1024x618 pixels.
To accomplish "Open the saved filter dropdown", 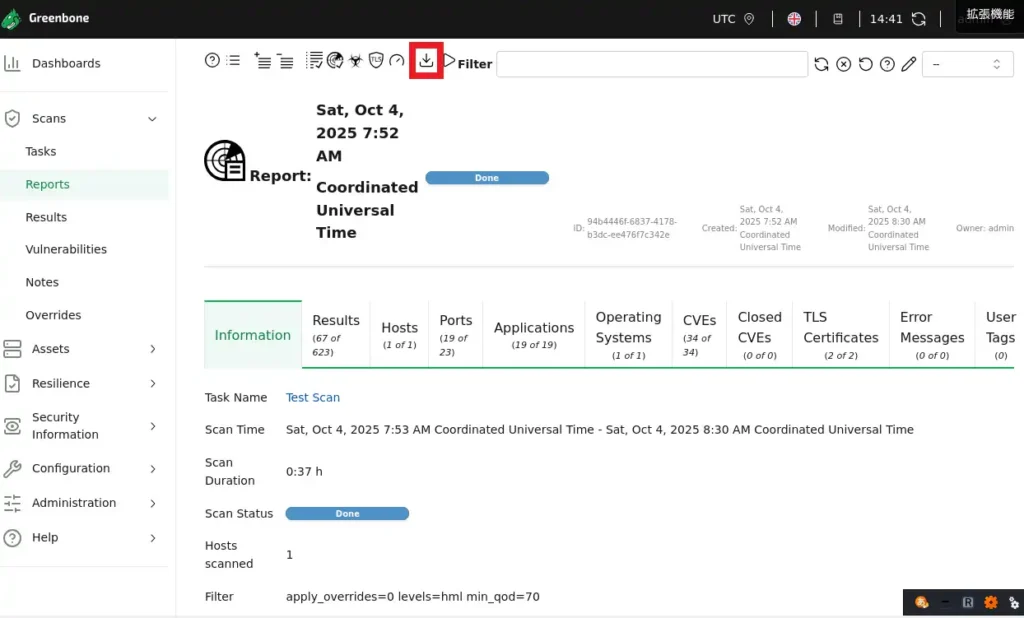I will (x=966, y=64).
